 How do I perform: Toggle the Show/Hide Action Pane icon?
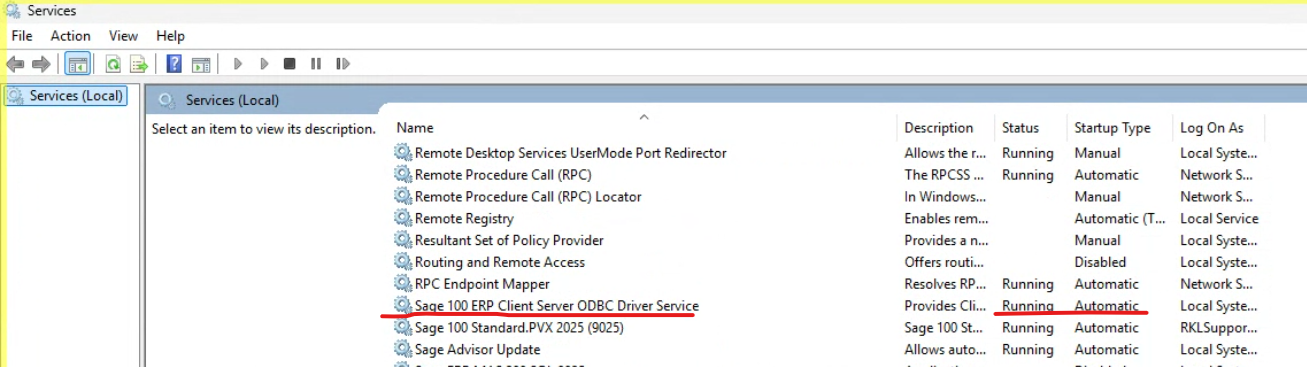(201, 64)
